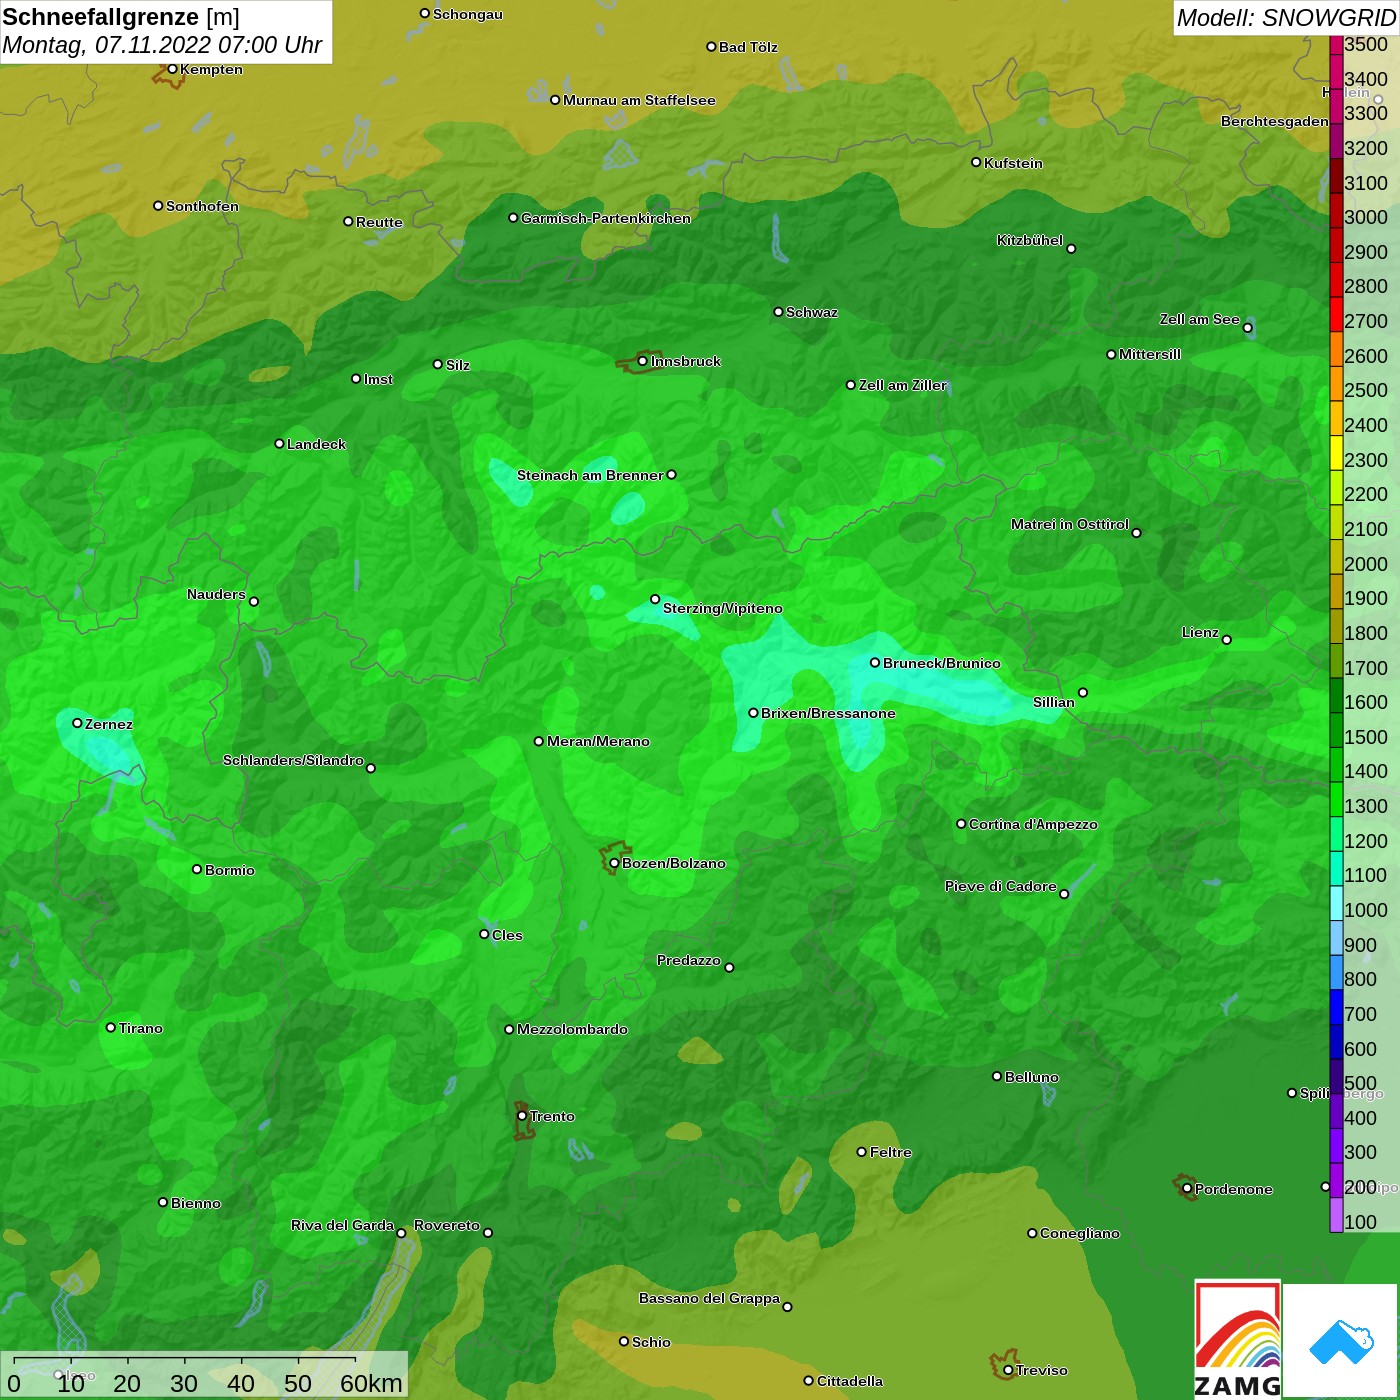Select the Pordenone marker dot

click(1187, 1189)
